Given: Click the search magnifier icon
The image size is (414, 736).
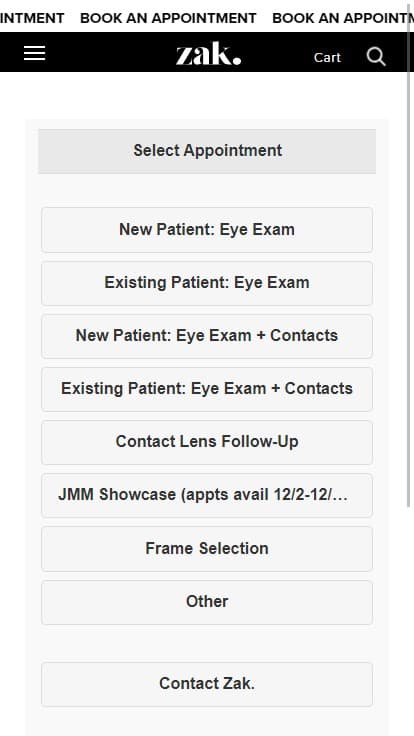Looking at the screenshot, I should point(376,57).
